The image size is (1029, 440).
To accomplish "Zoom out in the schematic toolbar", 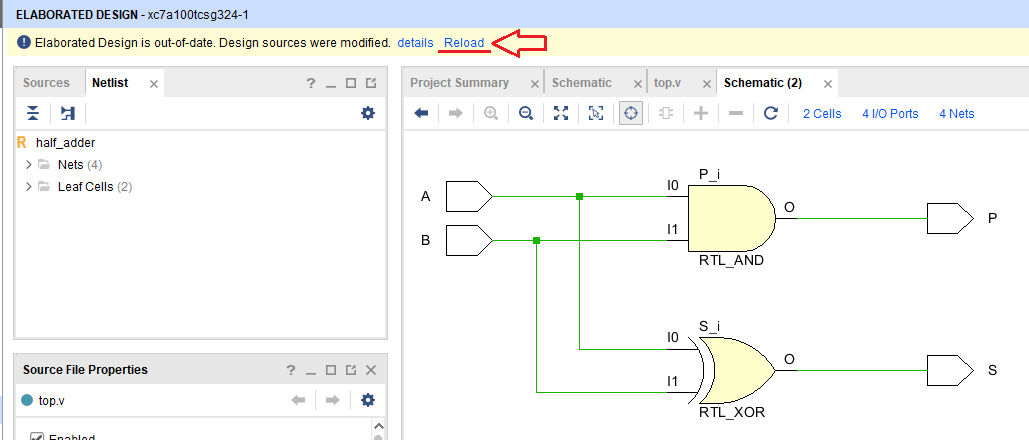I will tap(525, 114).
